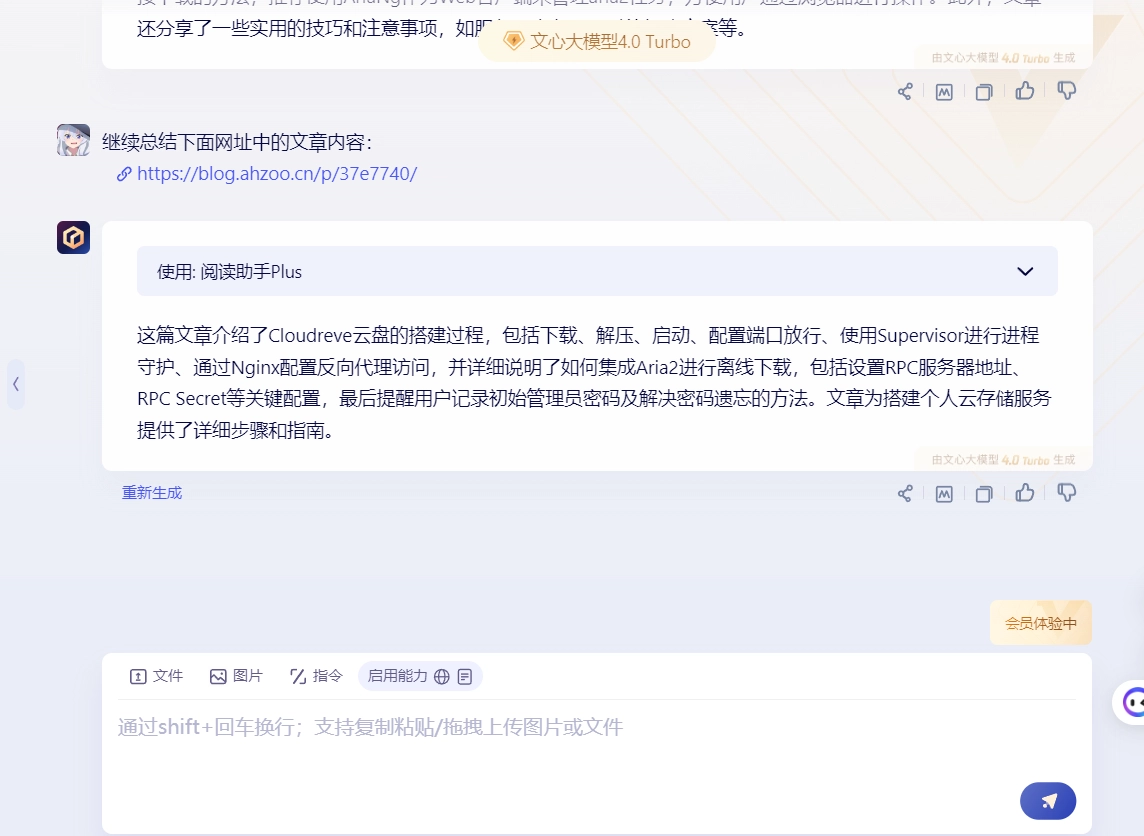This screenshot has height=836, width=1144.
Task: Click 重新生成 to regenerate the answer
Action: point(152,493)
